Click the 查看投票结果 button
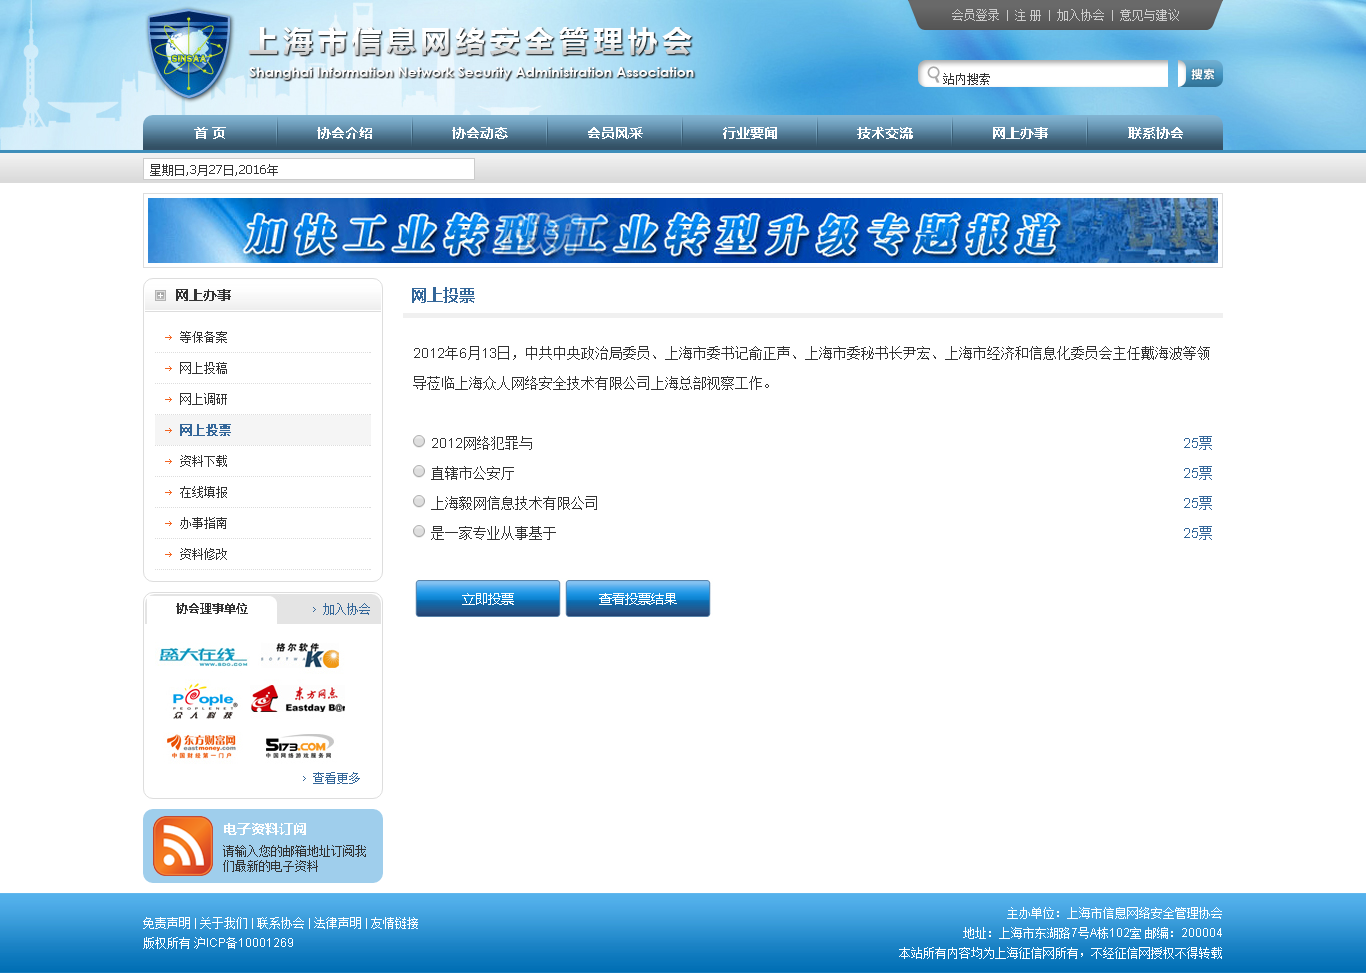The image size is (1366, 973). (637, 599)
